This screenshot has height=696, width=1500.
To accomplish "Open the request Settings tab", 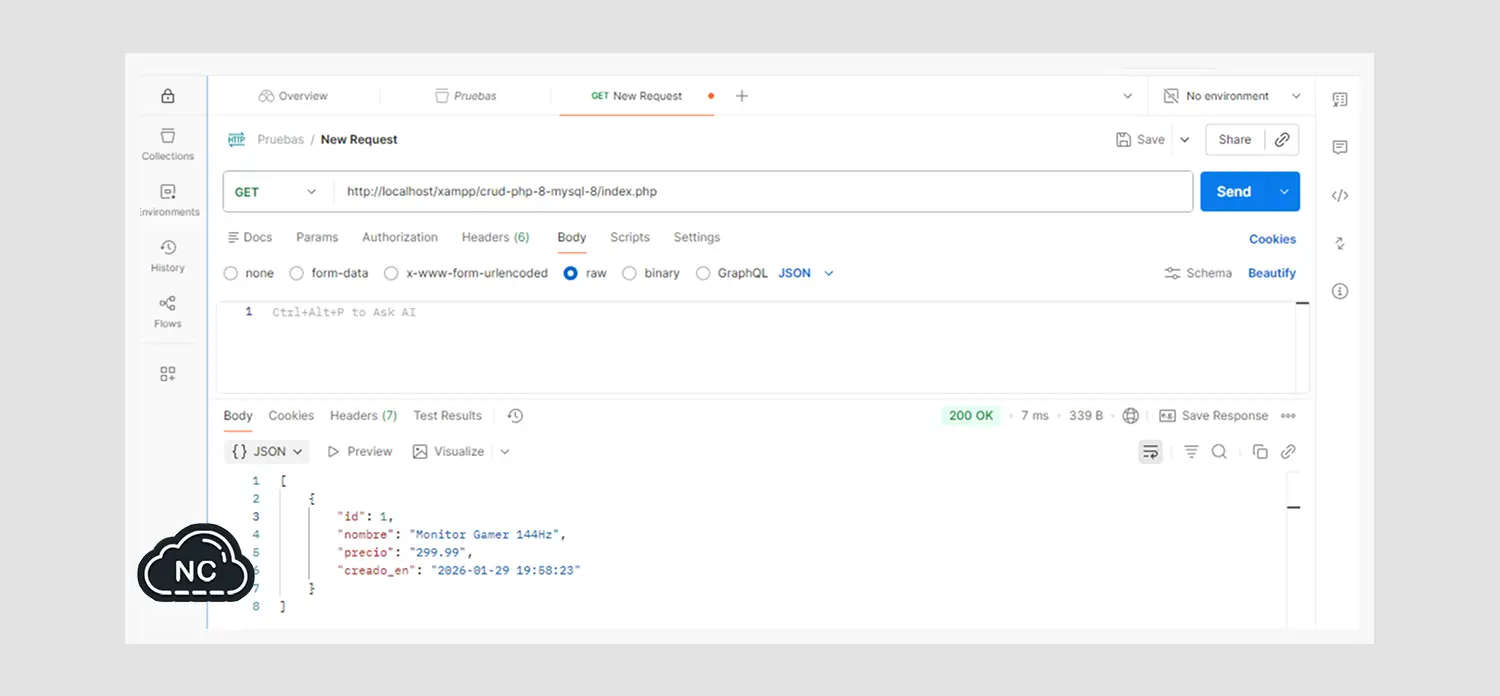I will pos(697,237).
